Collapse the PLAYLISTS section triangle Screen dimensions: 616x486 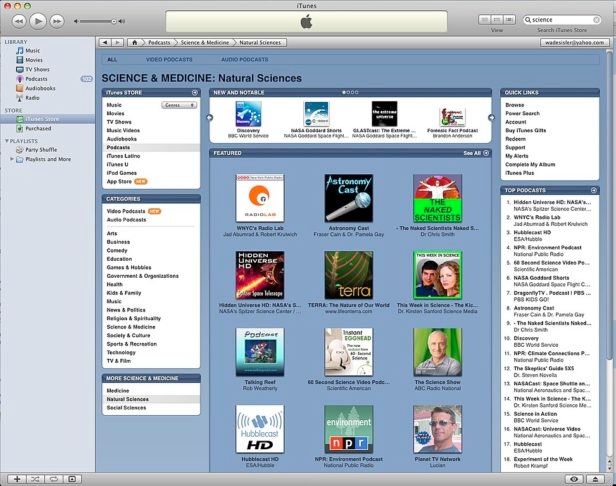point(6,141)
